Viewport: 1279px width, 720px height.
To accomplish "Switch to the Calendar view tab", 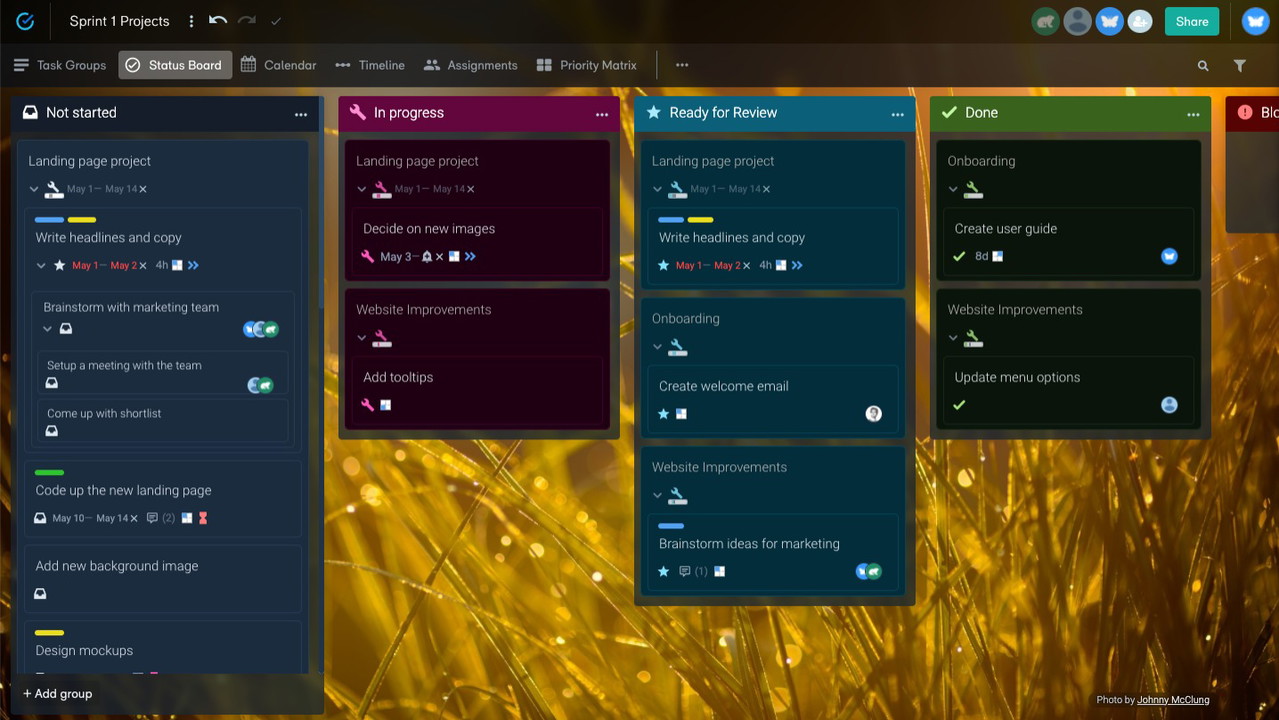I will coord(278,65).
